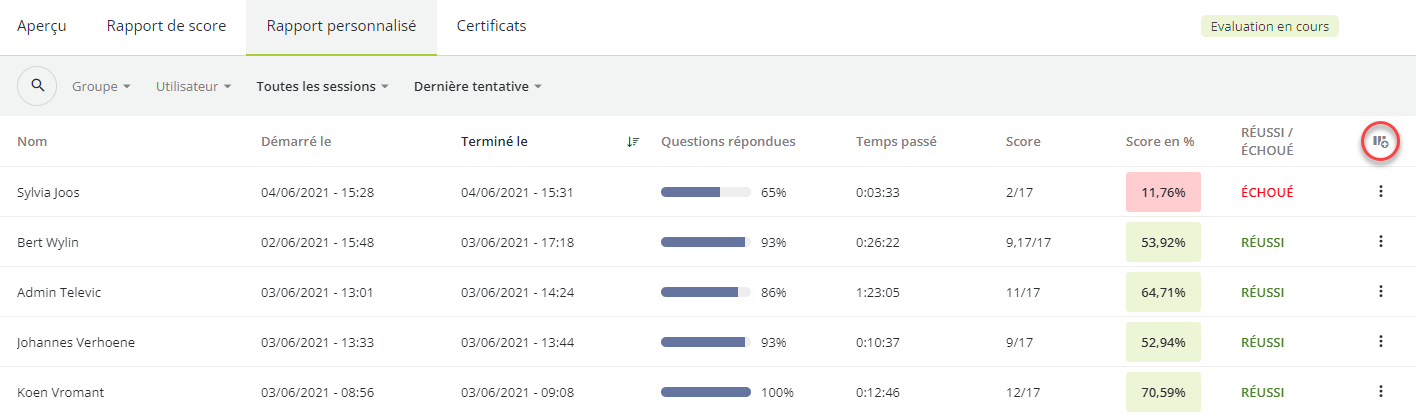Expand the Utilisateur filter dropdown

click(x=194, y=87)
